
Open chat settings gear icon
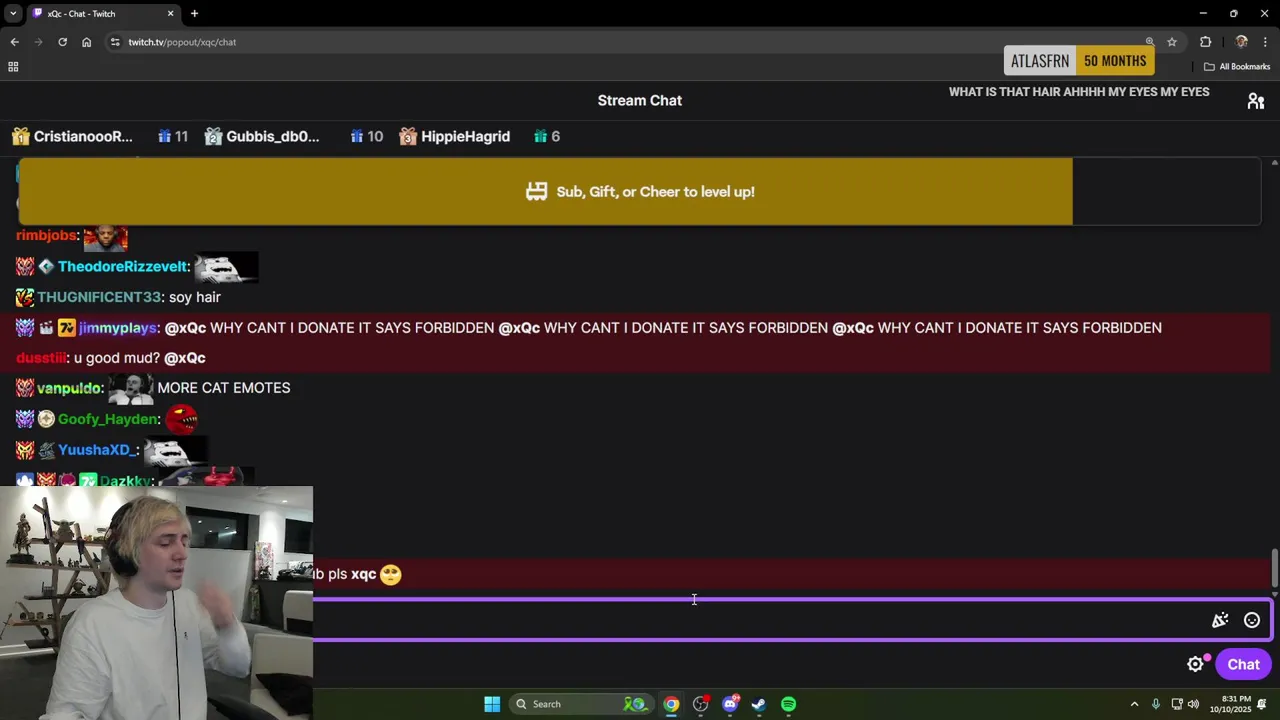[x=1195, y=664]
